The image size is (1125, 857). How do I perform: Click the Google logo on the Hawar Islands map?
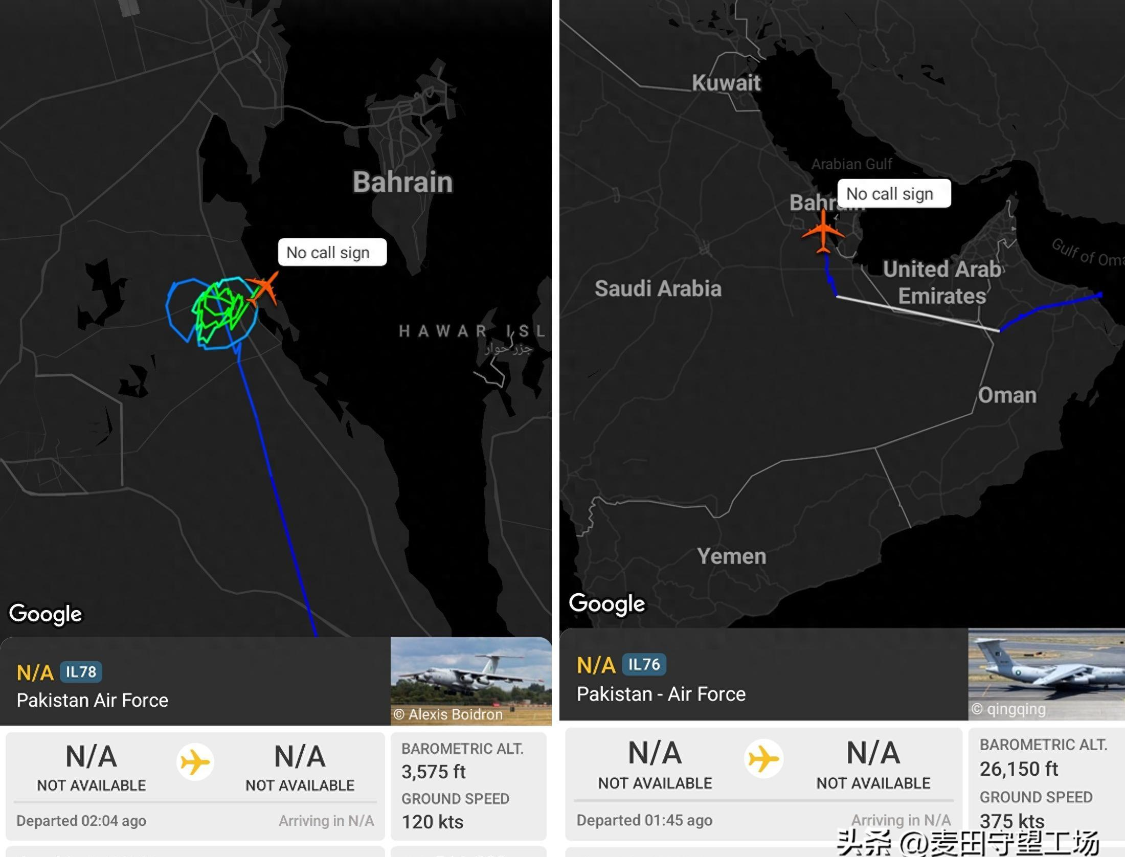[x=46, y=613]
